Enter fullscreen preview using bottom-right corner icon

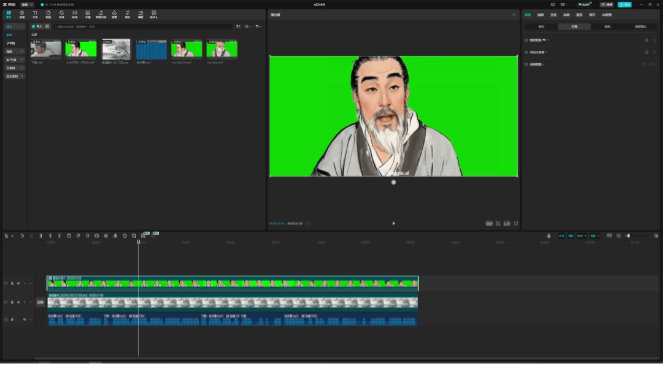[516, 223]
